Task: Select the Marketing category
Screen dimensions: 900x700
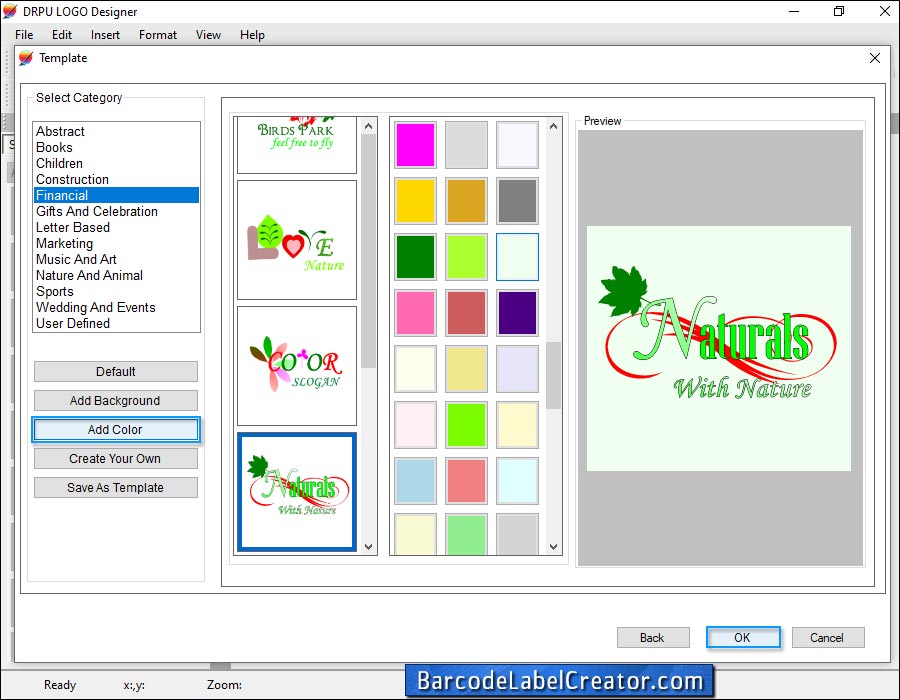Action: pyautogui.click(x=117, y=243)
